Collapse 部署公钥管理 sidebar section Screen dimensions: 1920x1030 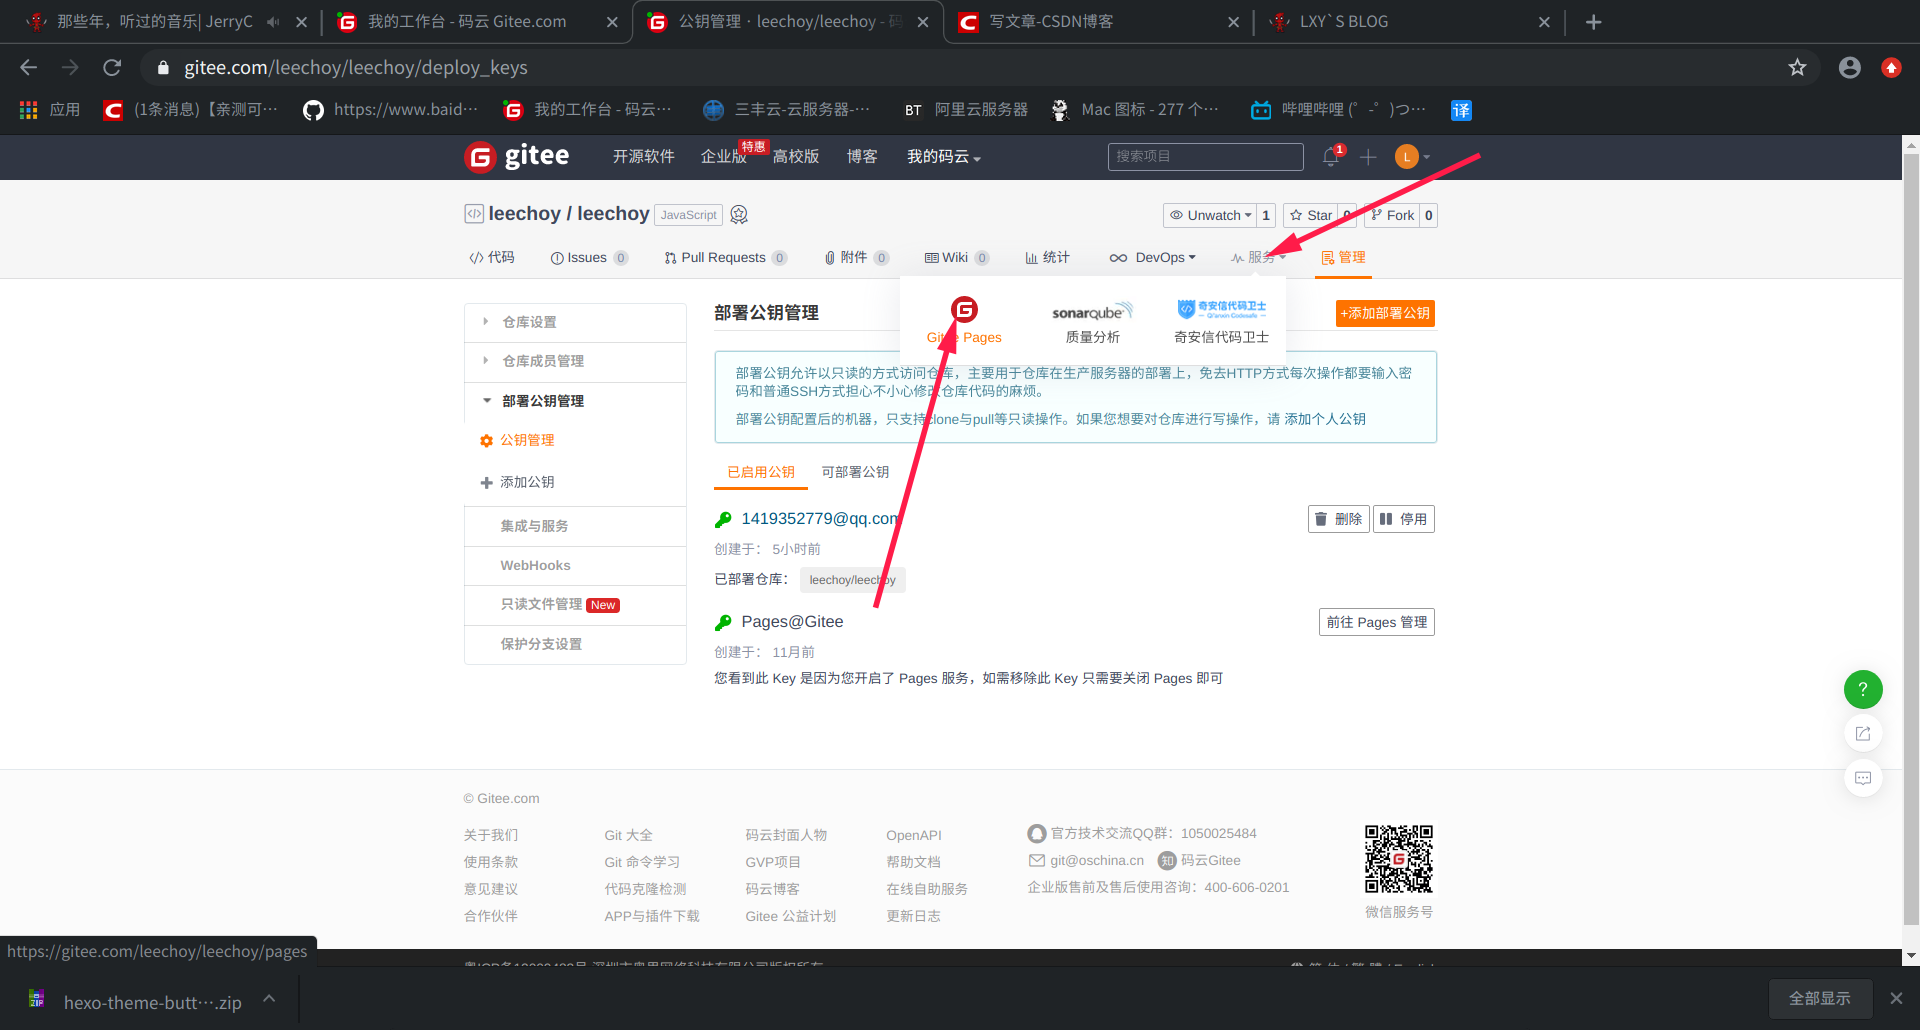tap(575, 401)
